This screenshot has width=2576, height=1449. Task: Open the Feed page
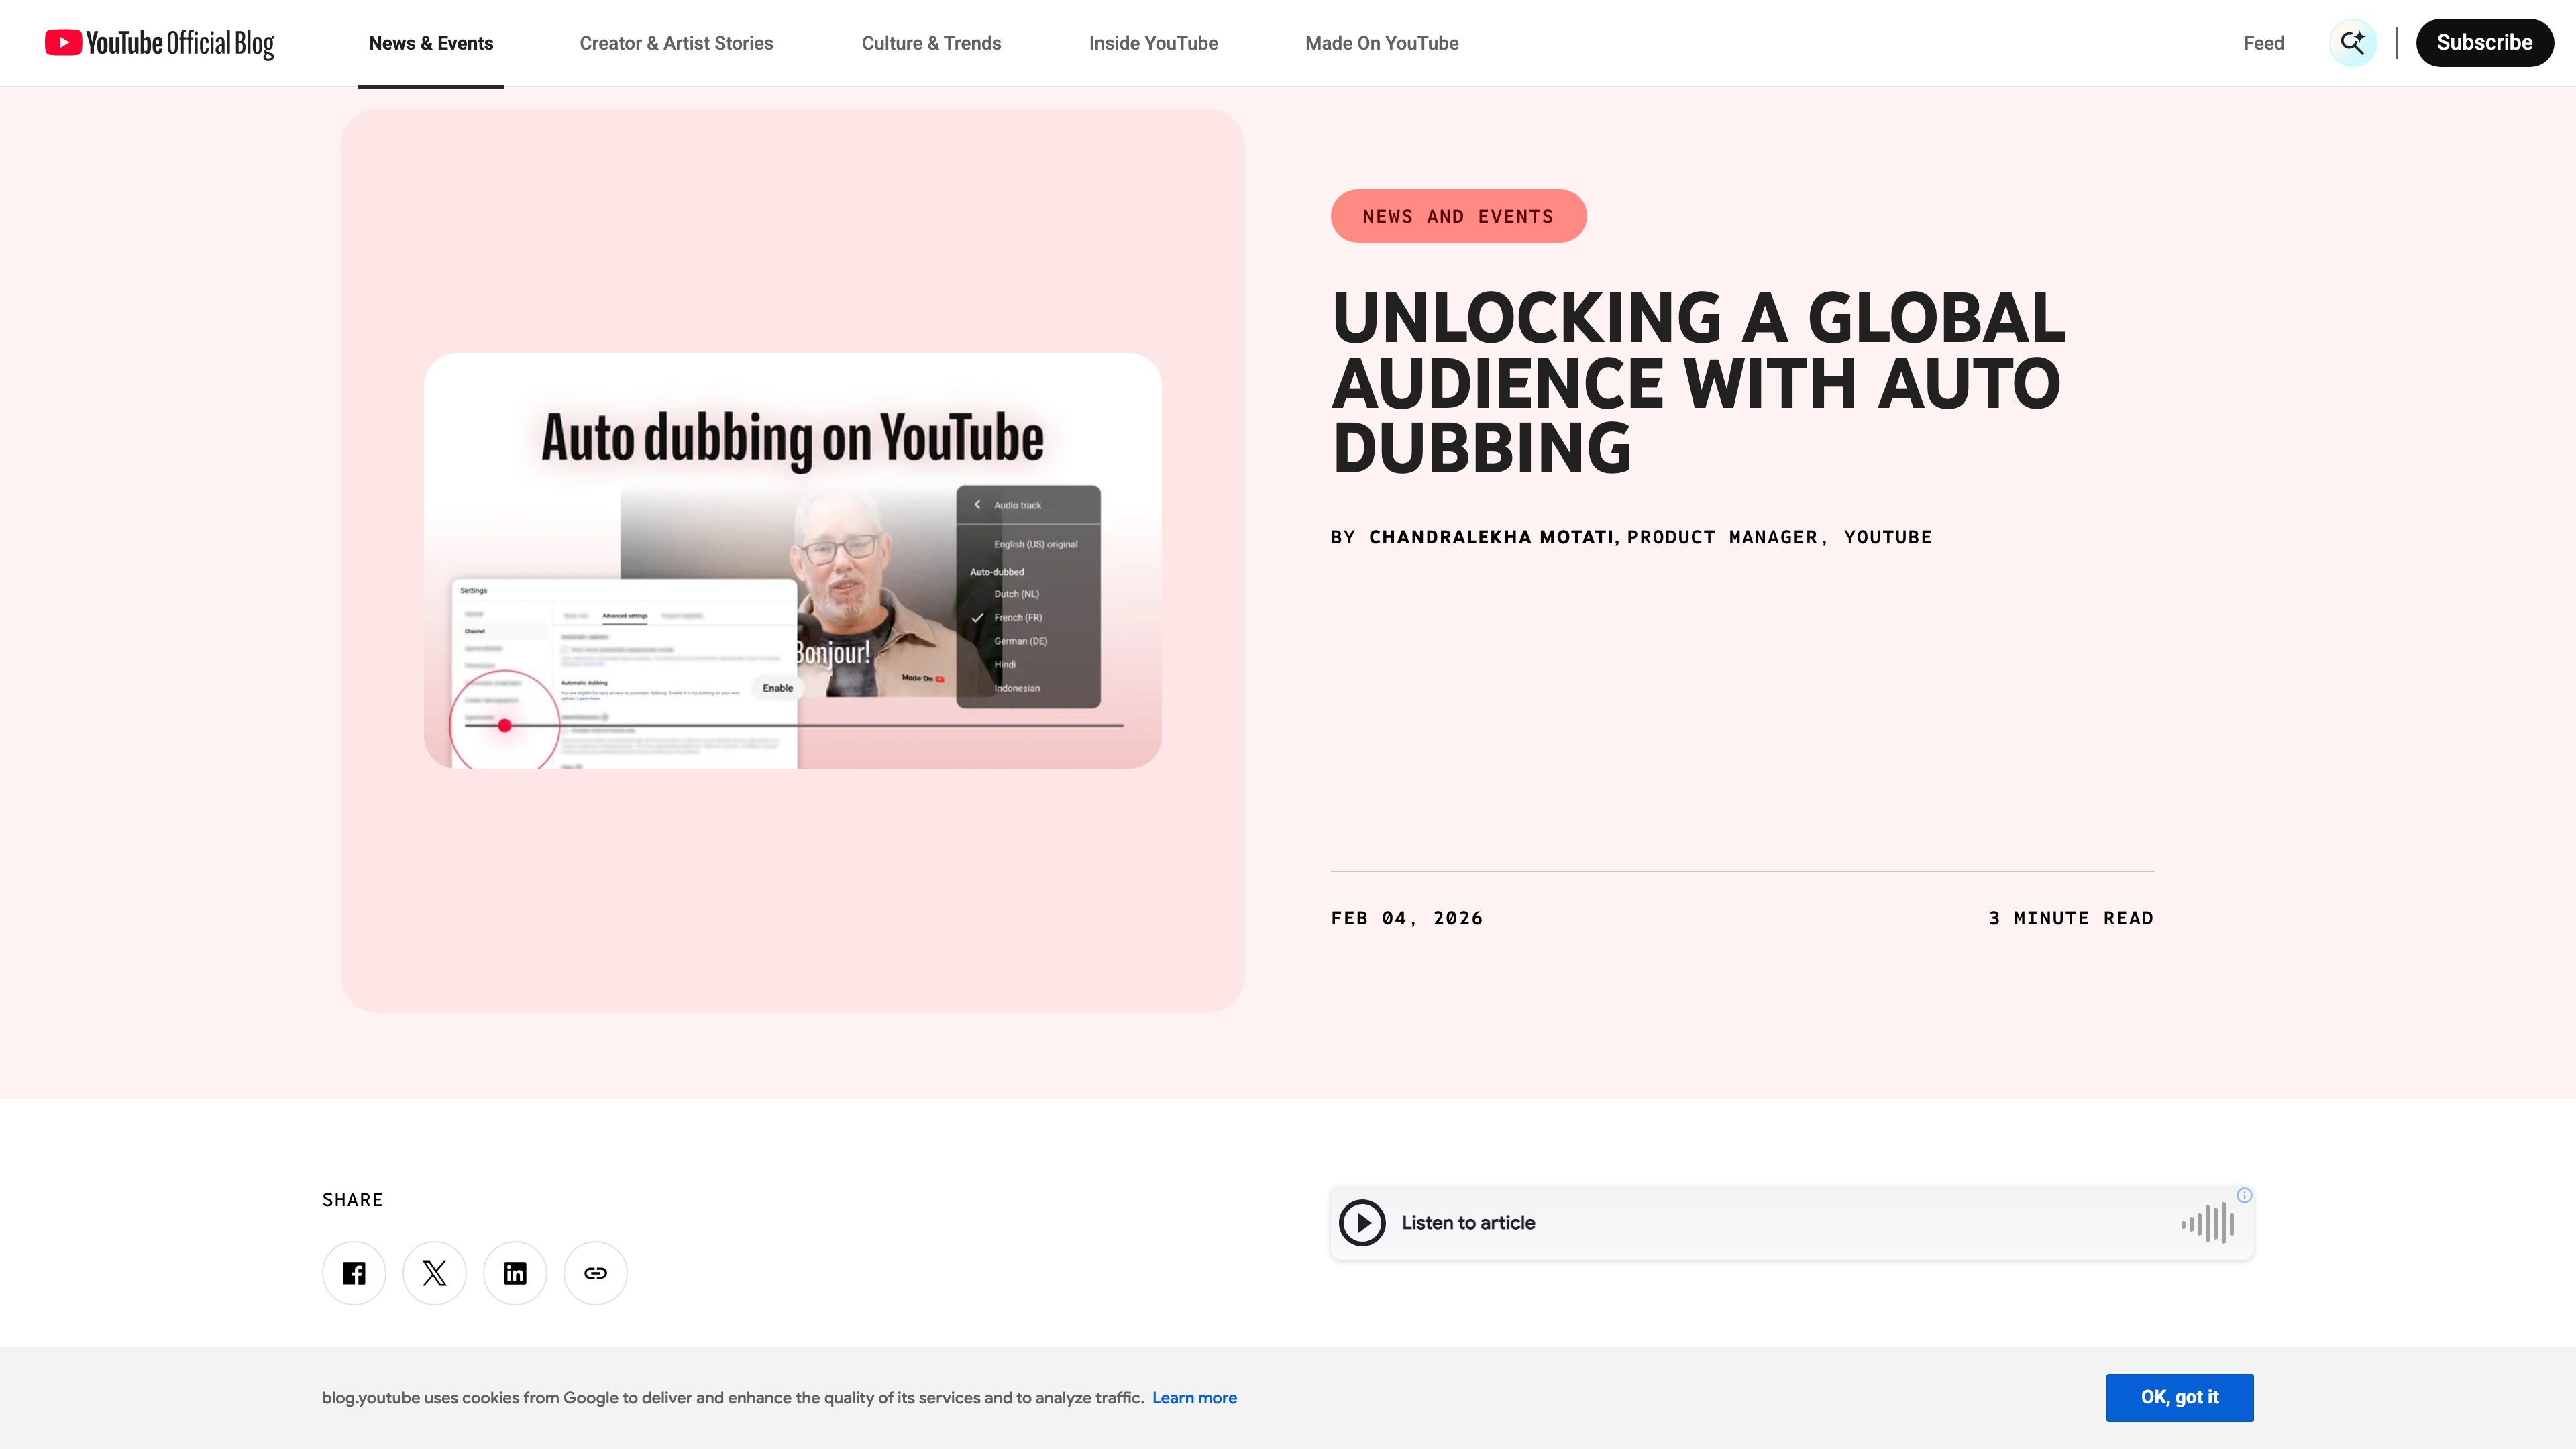(x=2263, y=42)
